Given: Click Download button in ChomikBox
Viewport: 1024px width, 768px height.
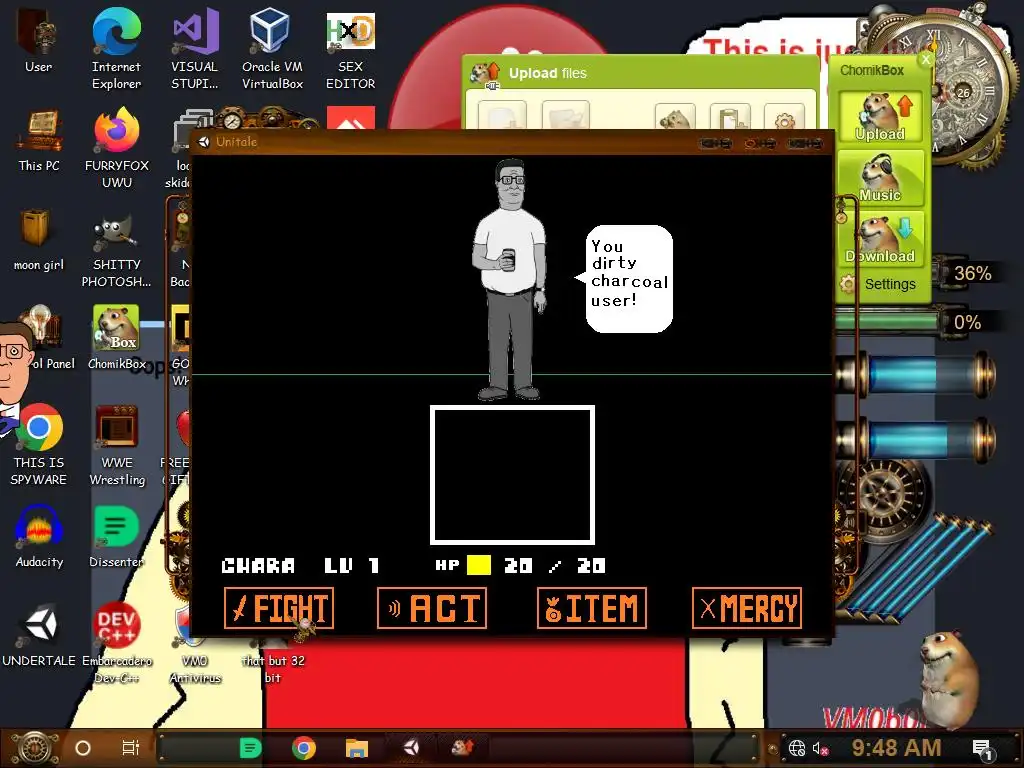Looking at the screenshot, I should (x=880, y=238).
